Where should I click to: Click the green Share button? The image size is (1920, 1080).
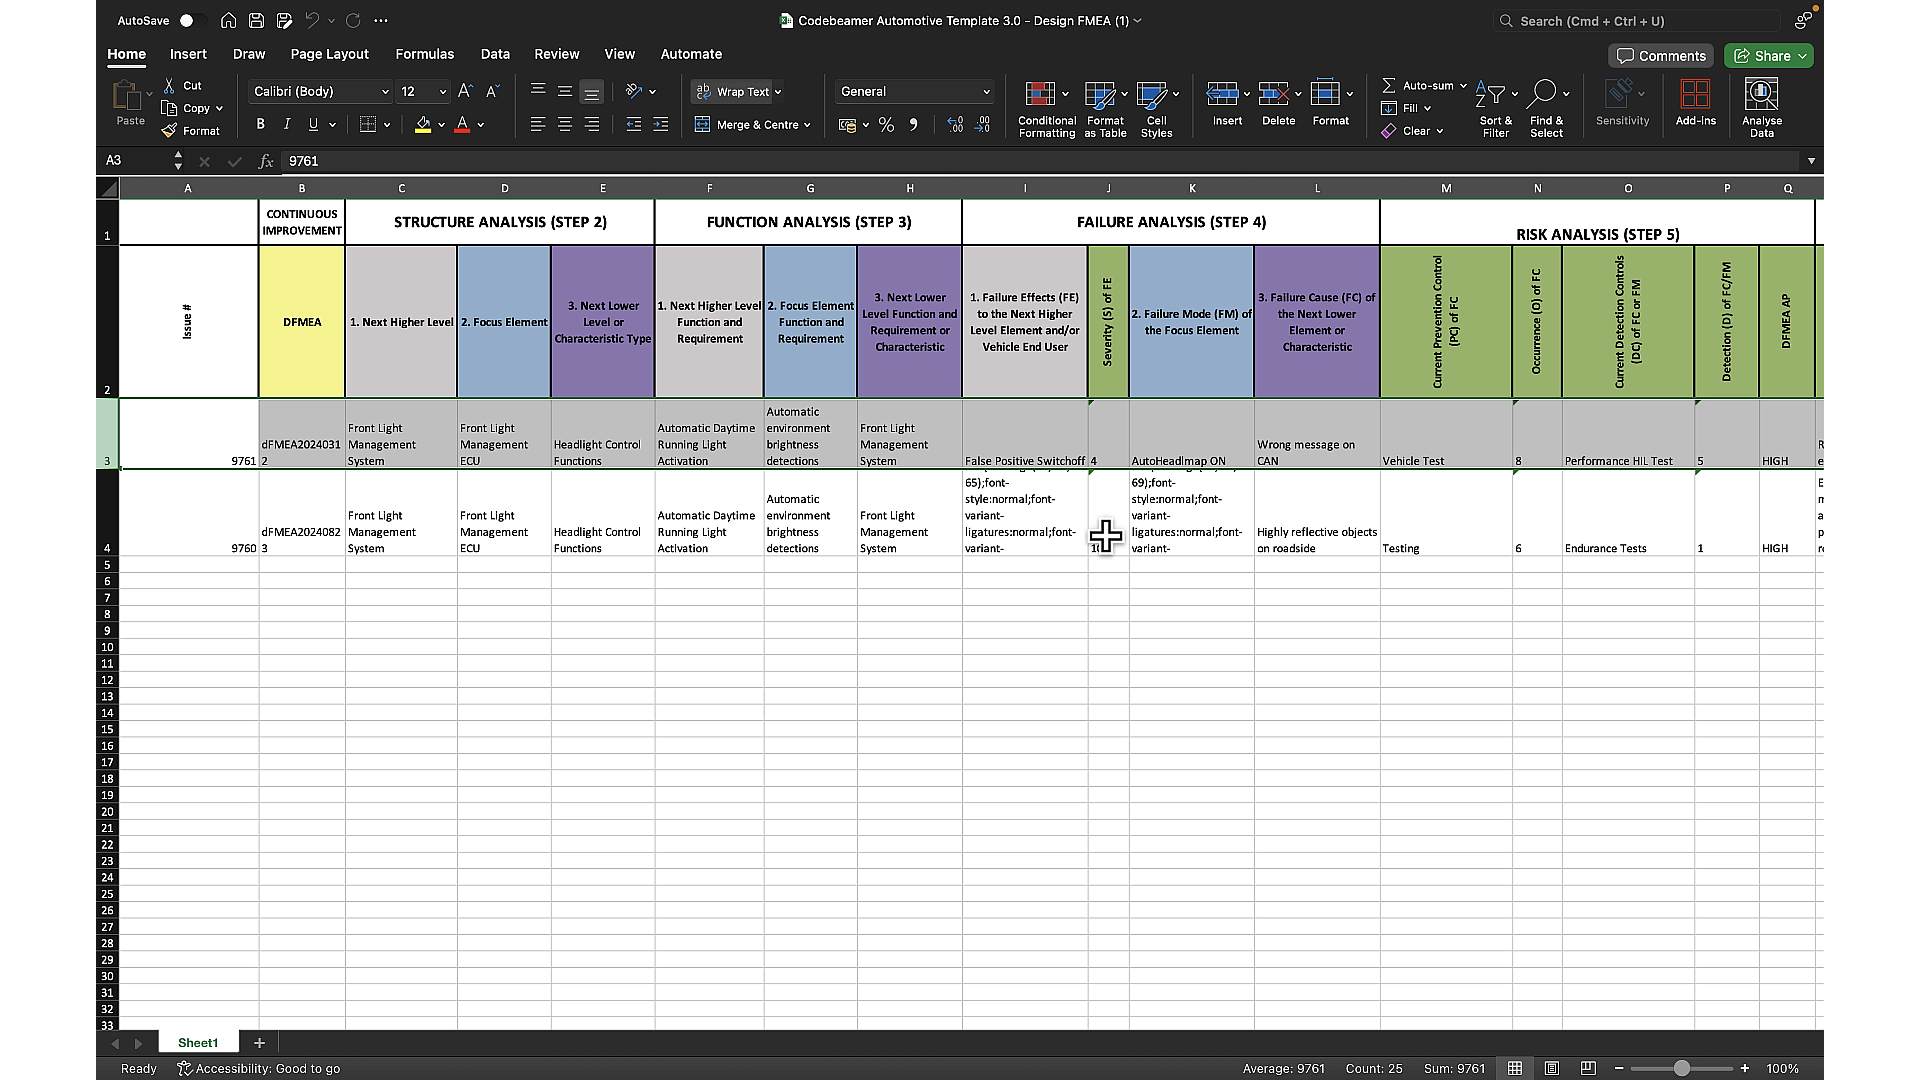(1770, 56)
